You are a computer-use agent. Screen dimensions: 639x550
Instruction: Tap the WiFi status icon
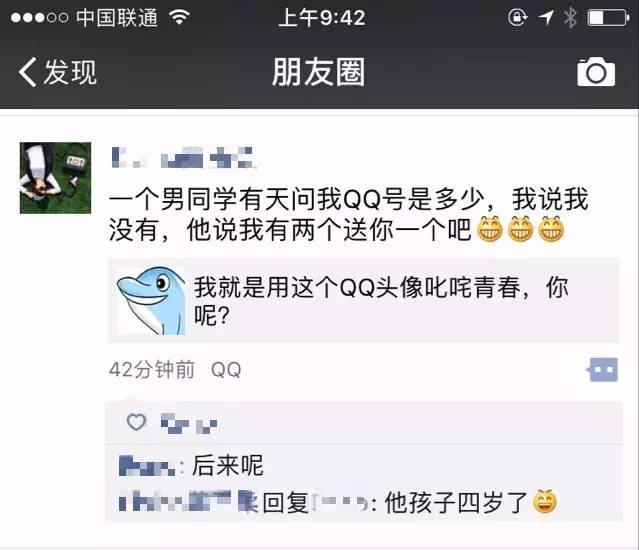coord(179,17)
